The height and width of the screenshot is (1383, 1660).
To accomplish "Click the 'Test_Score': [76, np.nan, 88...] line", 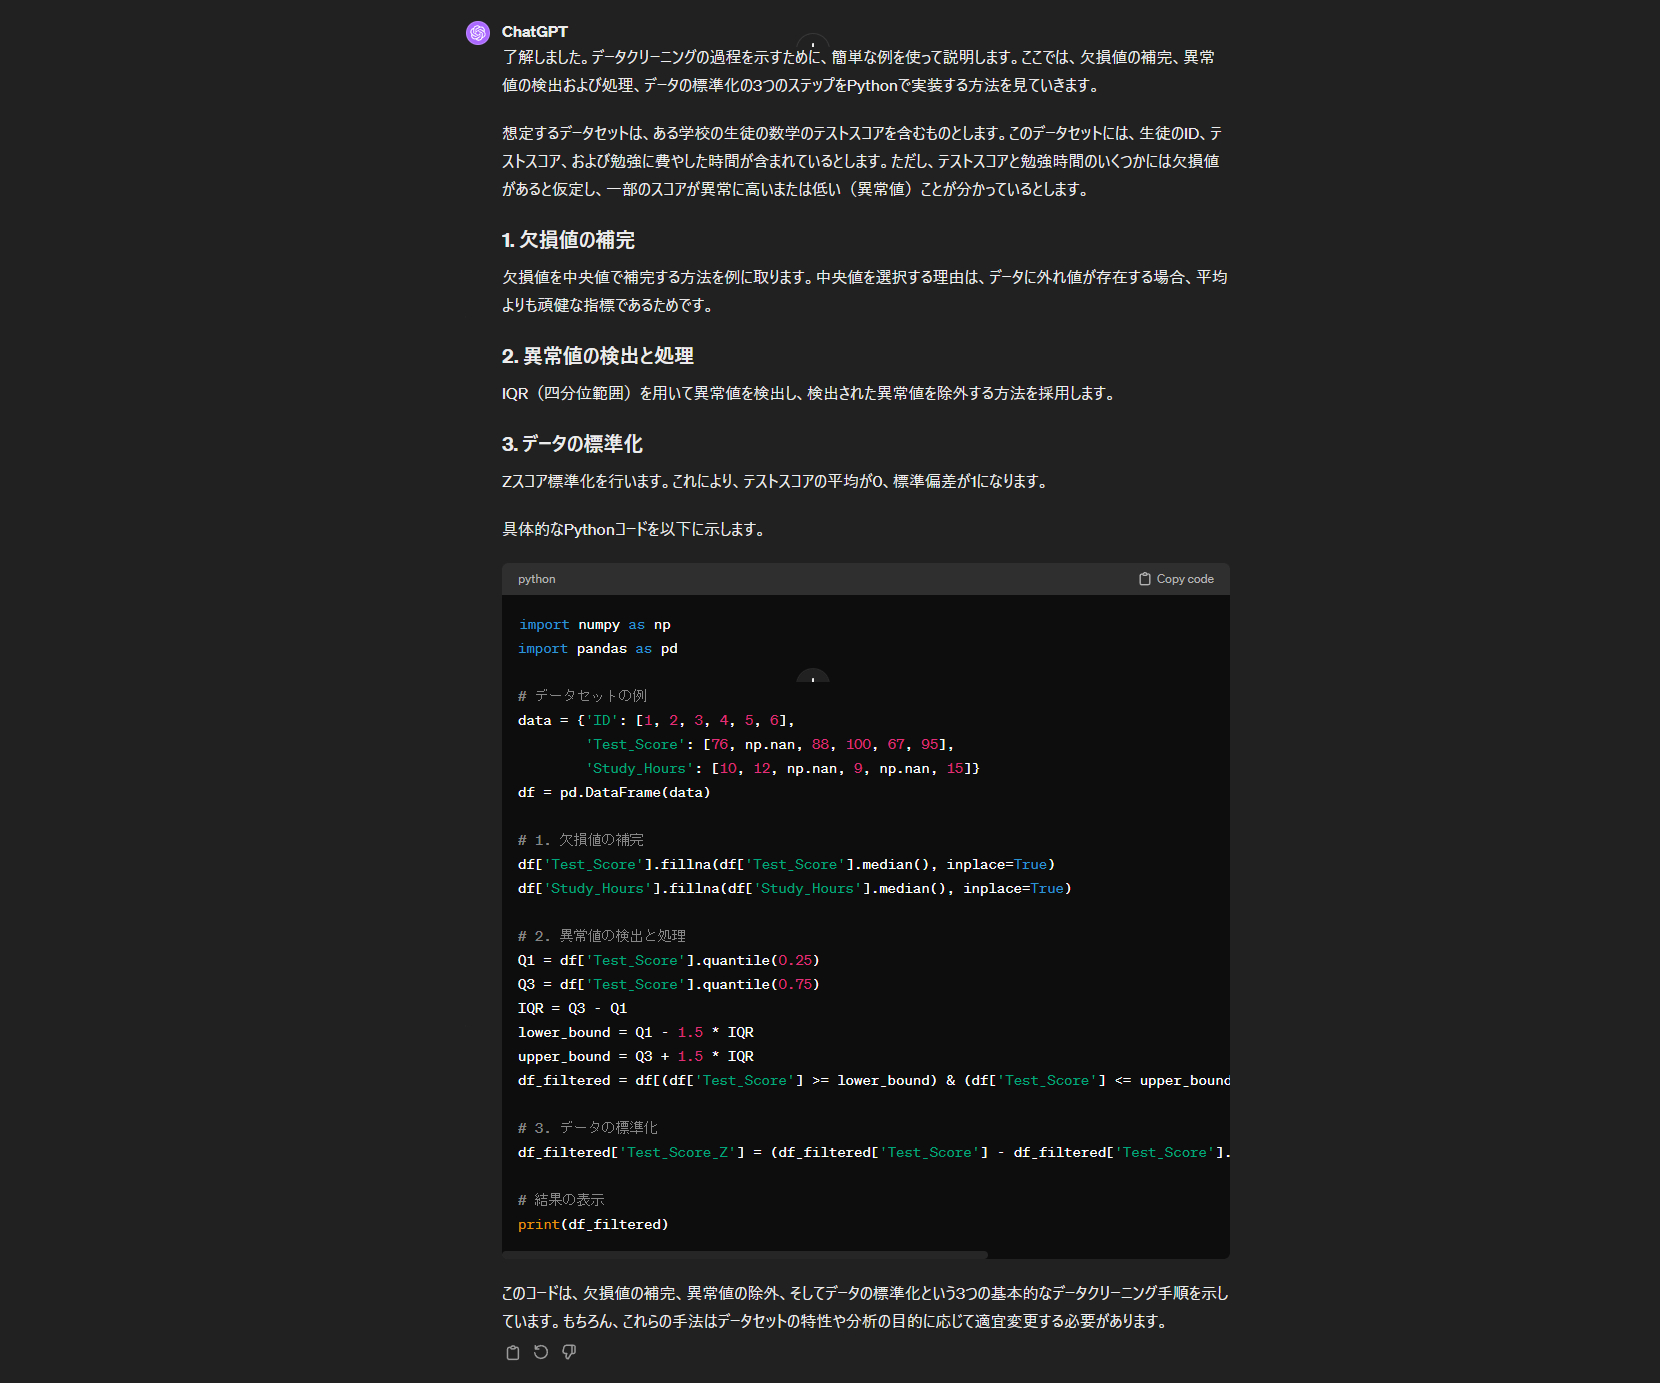I will [770, 745].
